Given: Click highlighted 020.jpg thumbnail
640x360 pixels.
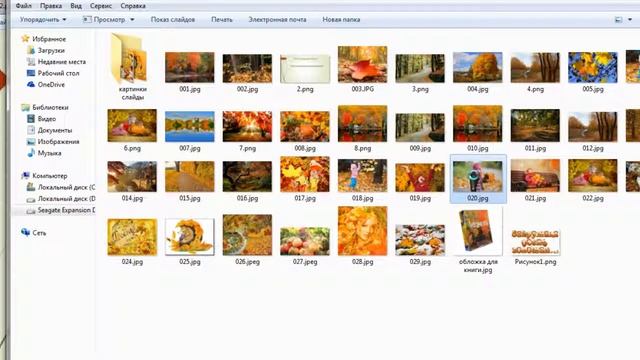Looking at the screenshot, I should 478,176.
